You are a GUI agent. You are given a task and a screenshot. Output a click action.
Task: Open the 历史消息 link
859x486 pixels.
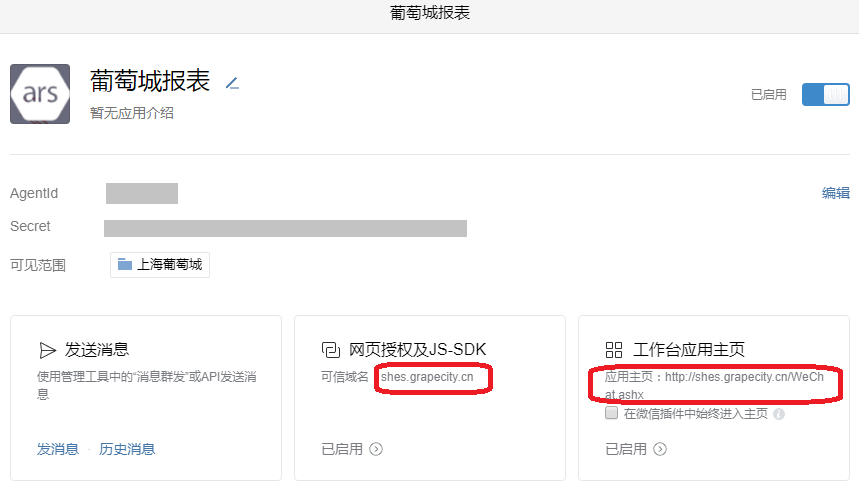127,449
